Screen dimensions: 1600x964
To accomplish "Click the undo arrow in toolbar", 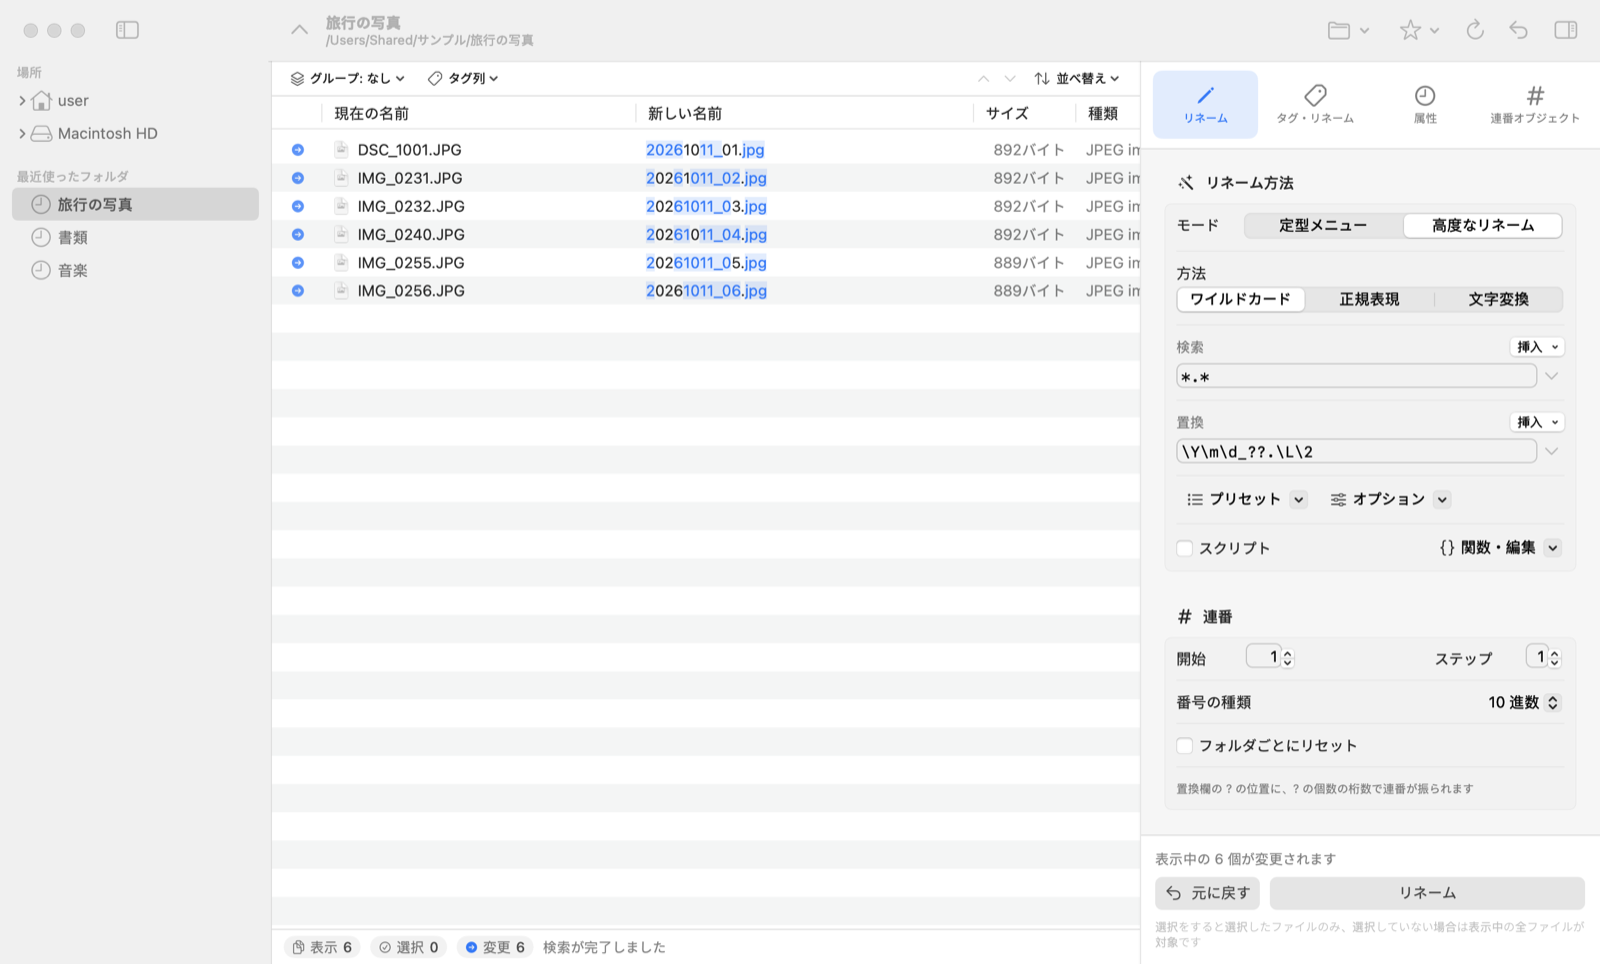I will pyautogui.click(x=1519, y=30).
